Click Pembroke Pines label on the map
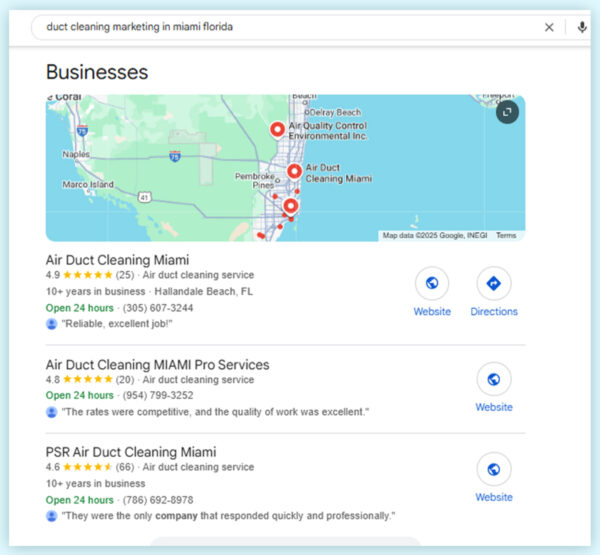This screenshot has height=555, width=600. pyautogui.click(x=255, y=181)
